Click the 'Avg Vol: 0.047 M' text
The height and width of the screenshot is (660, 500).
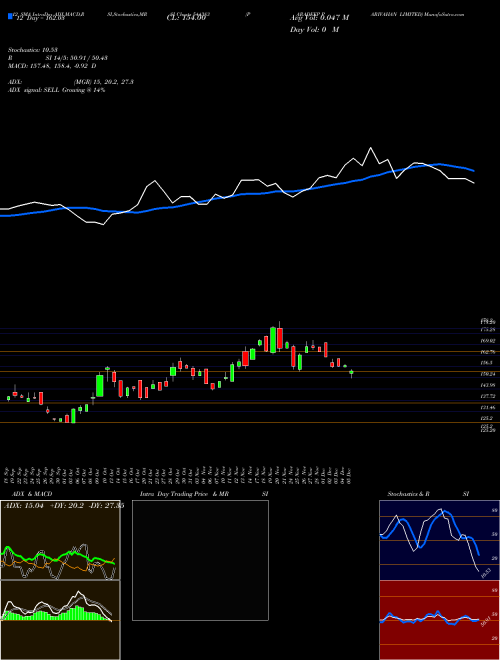pyautogui.click(x=319, y=18)
